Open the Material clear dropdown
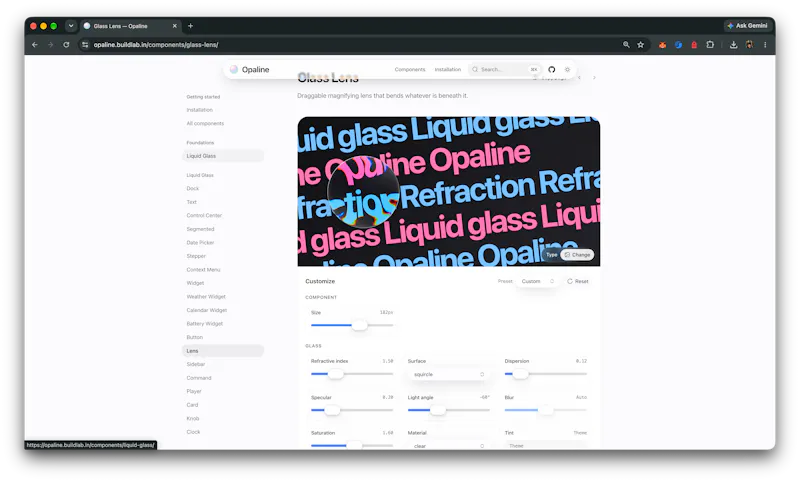Screen dimensions: 800x482 click(448, 446)
